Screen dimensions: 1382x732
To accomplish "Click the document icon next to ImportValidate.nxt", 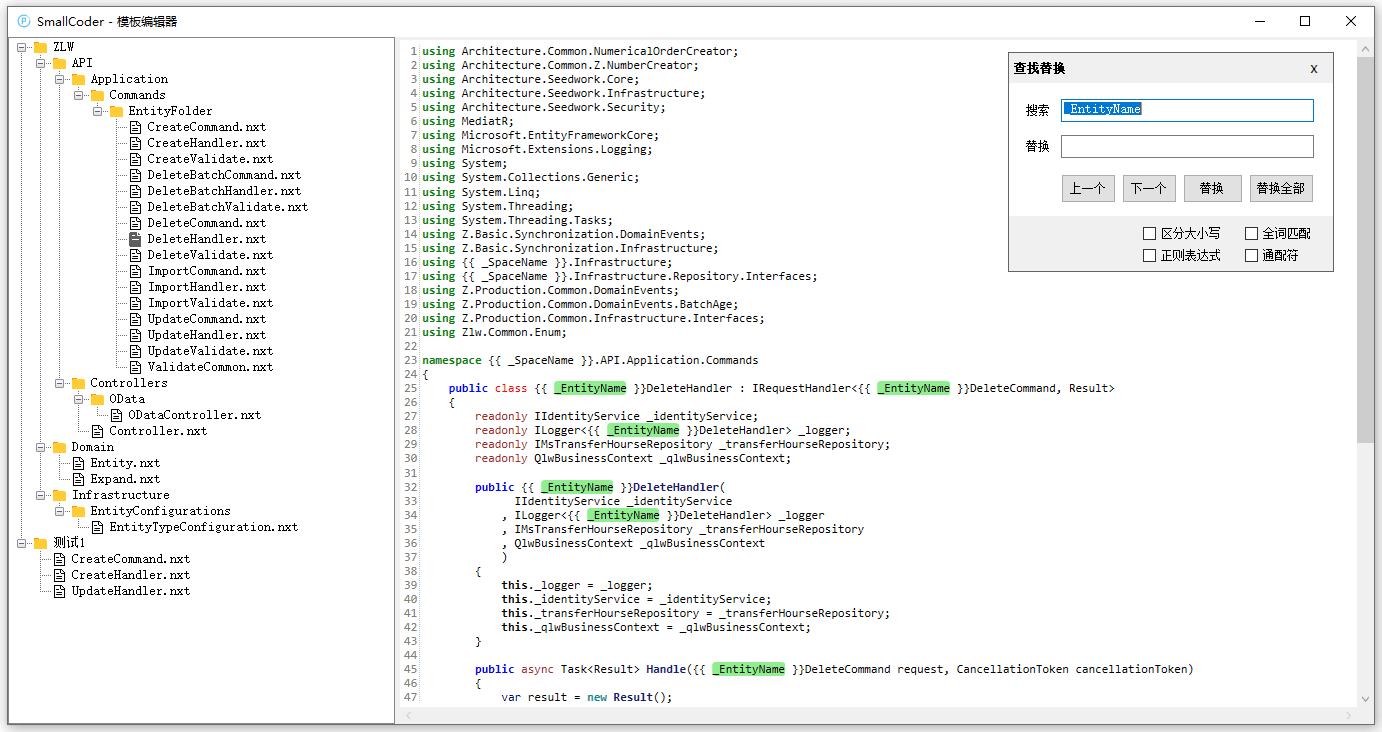I will 134,302.
